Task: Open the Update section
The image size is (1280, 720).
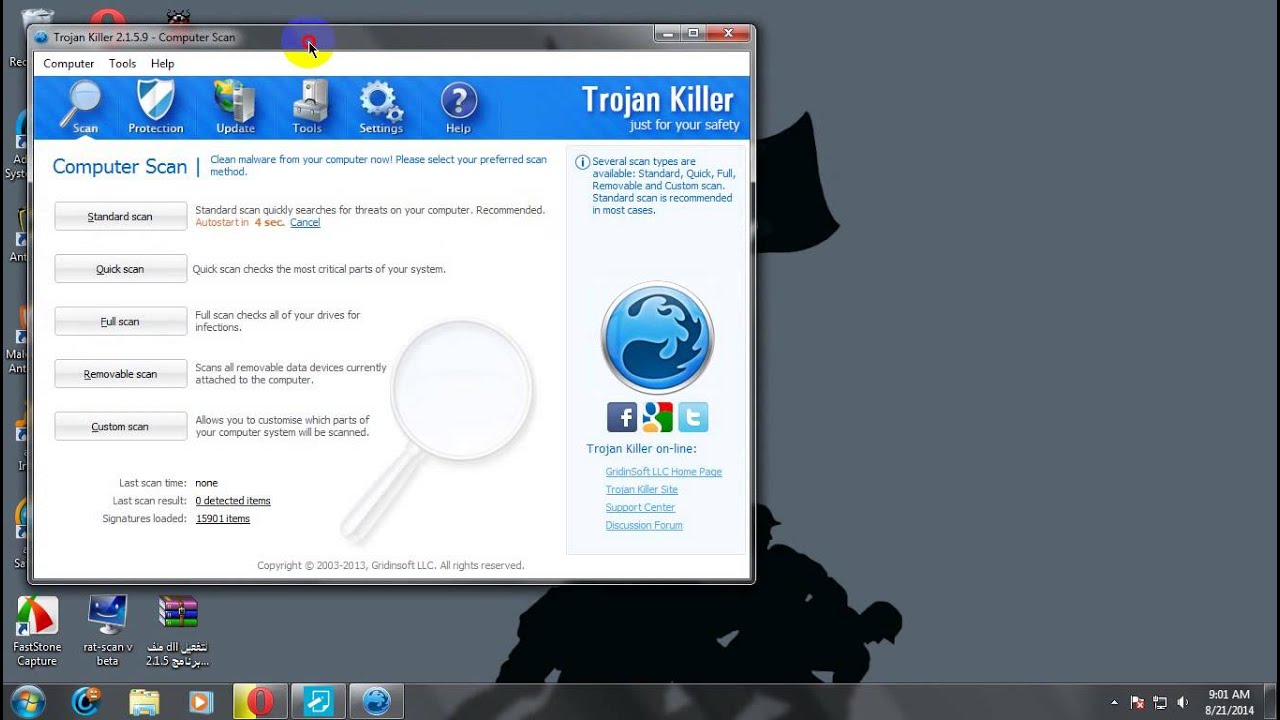Action: [236, 107]
